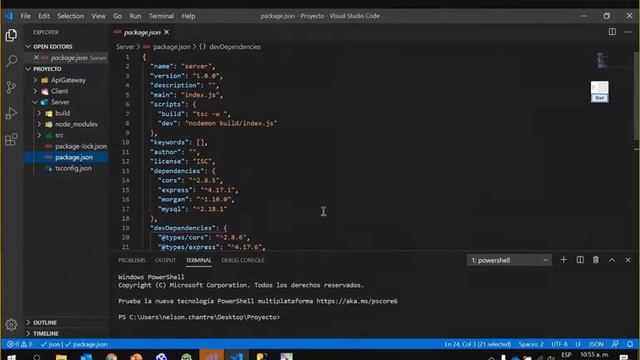Open the Explorer view in activity bar
The image size is (640, 360).
pos(11,36)
